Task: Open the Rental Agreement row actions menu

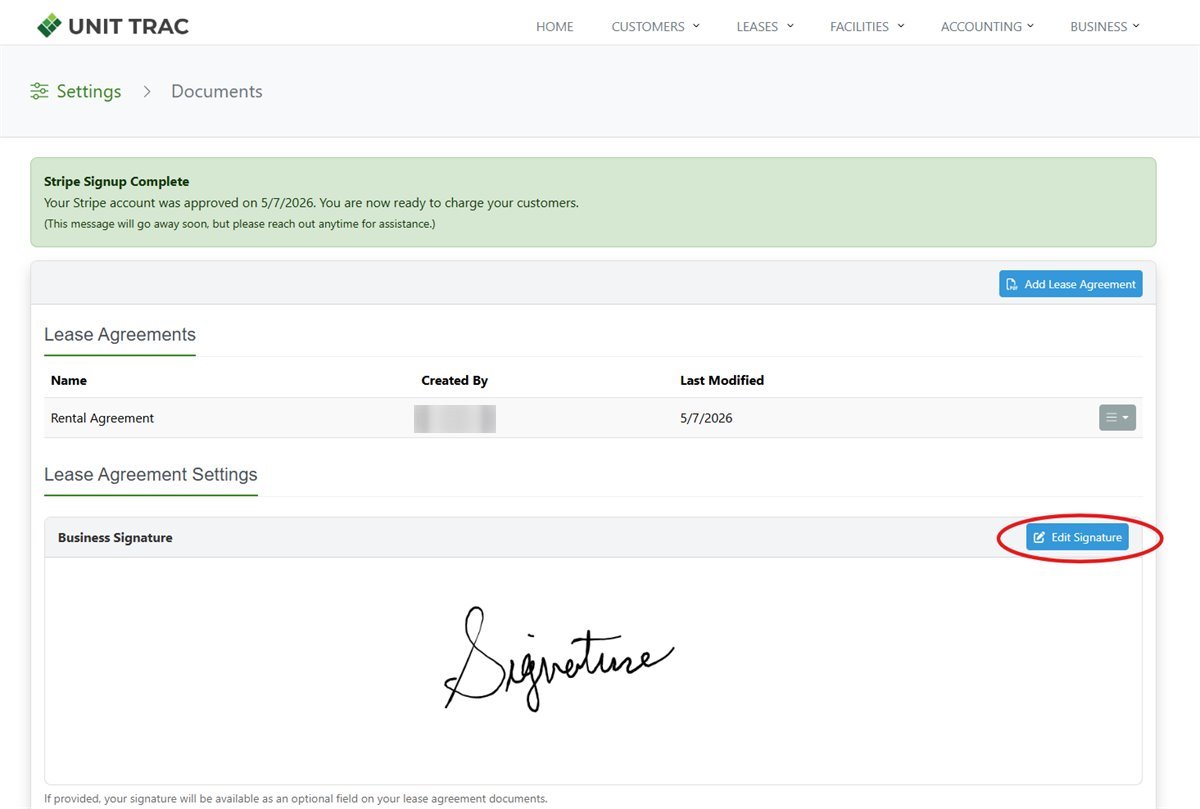Action: coord(1117,418)
